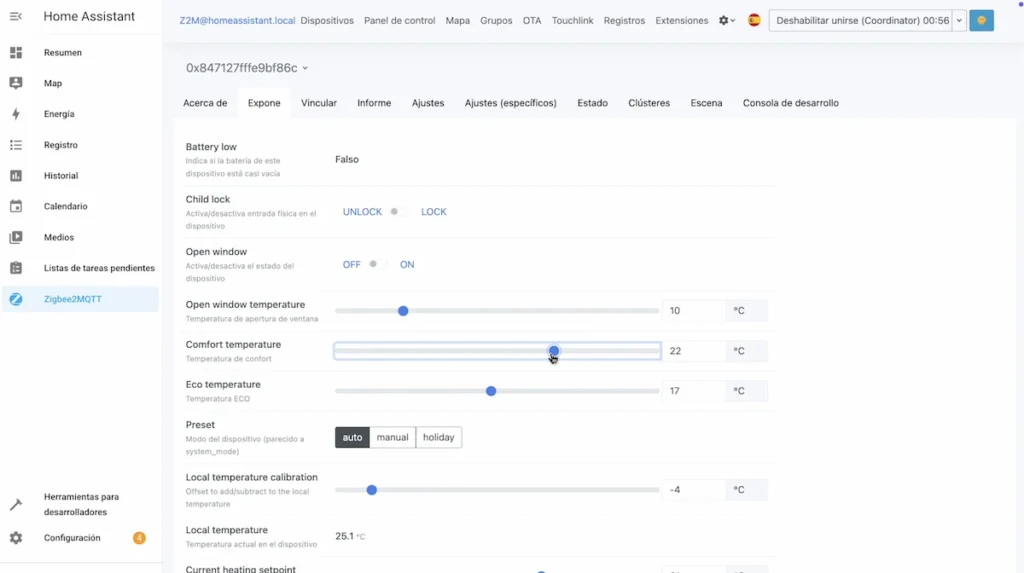Select the auto preset
Screen dimensions: 1024x573
(352, 437)
